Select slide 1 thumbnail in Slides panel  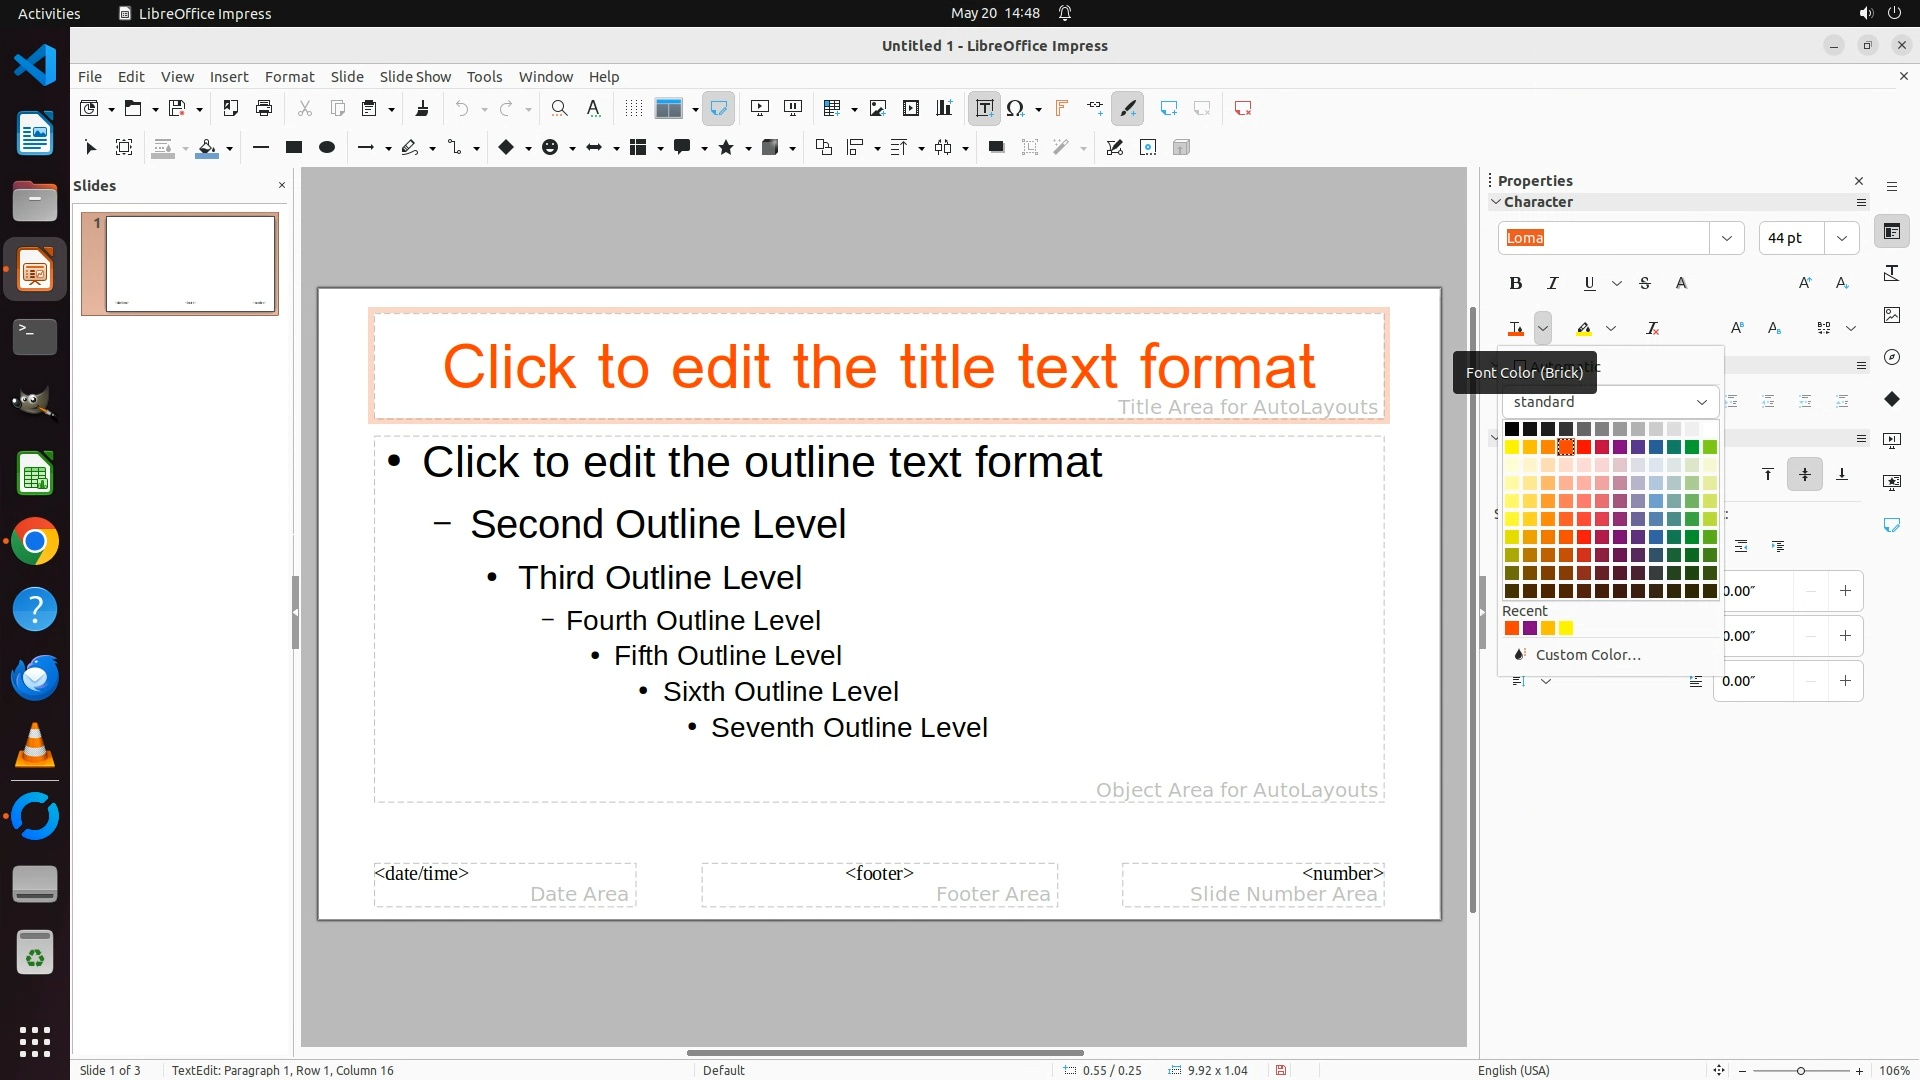pos(190,264)
